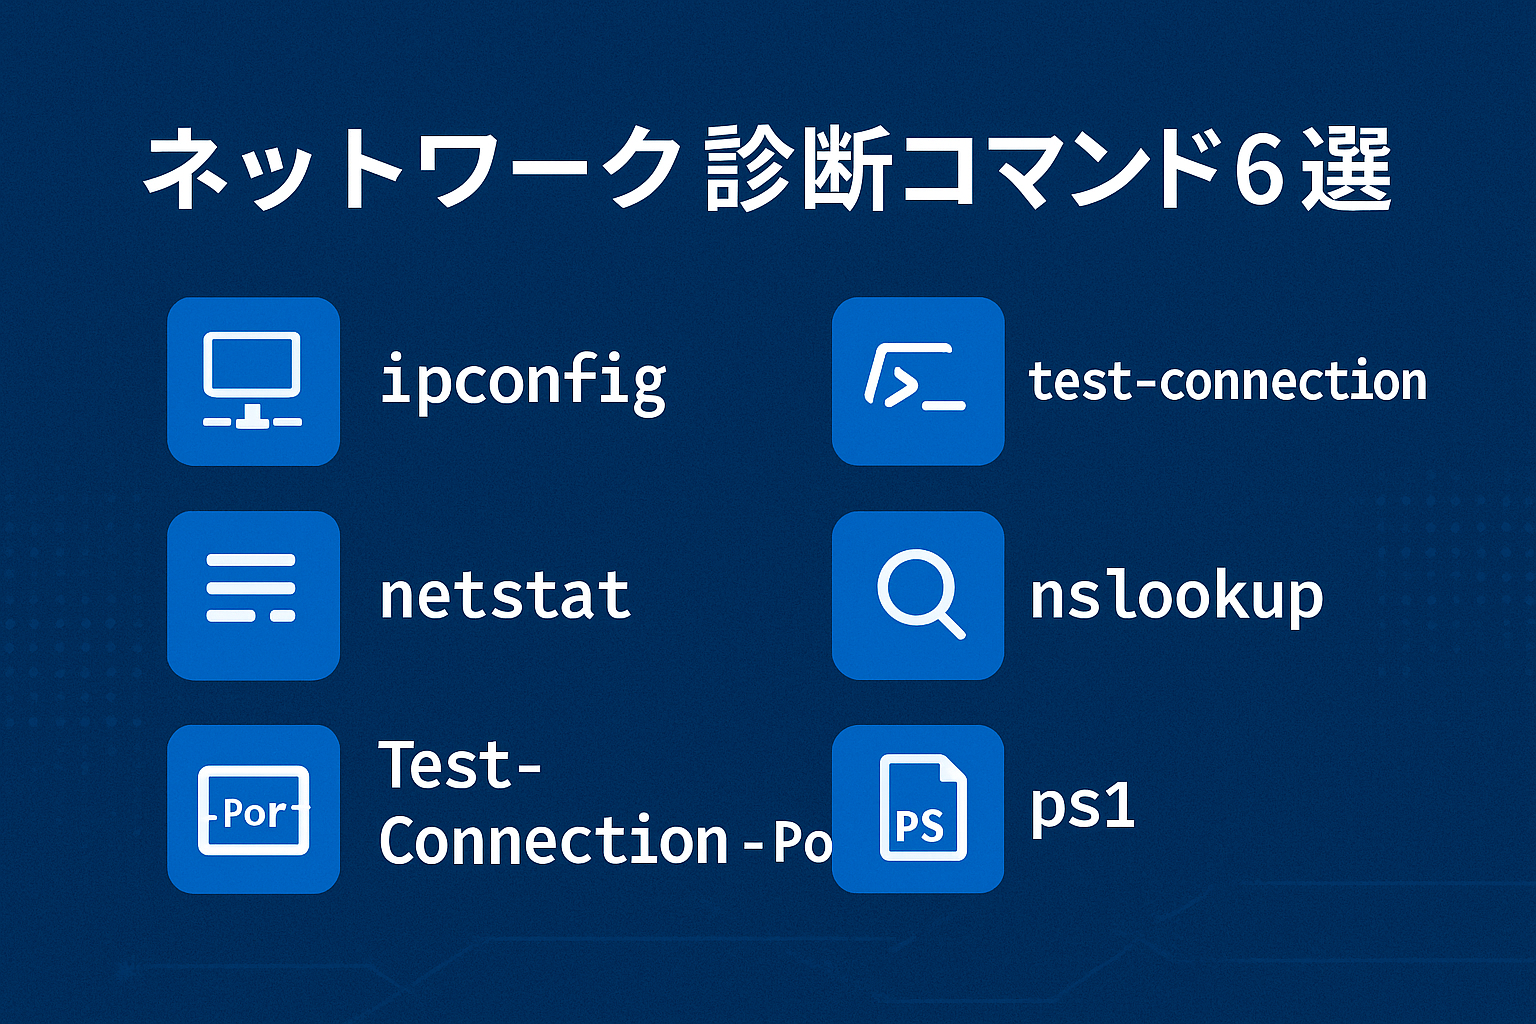Open the list lines icon next to netstat
The height and width of the screenshot is (1024, 1536).
pyautogui.click(x=253, y=595)
